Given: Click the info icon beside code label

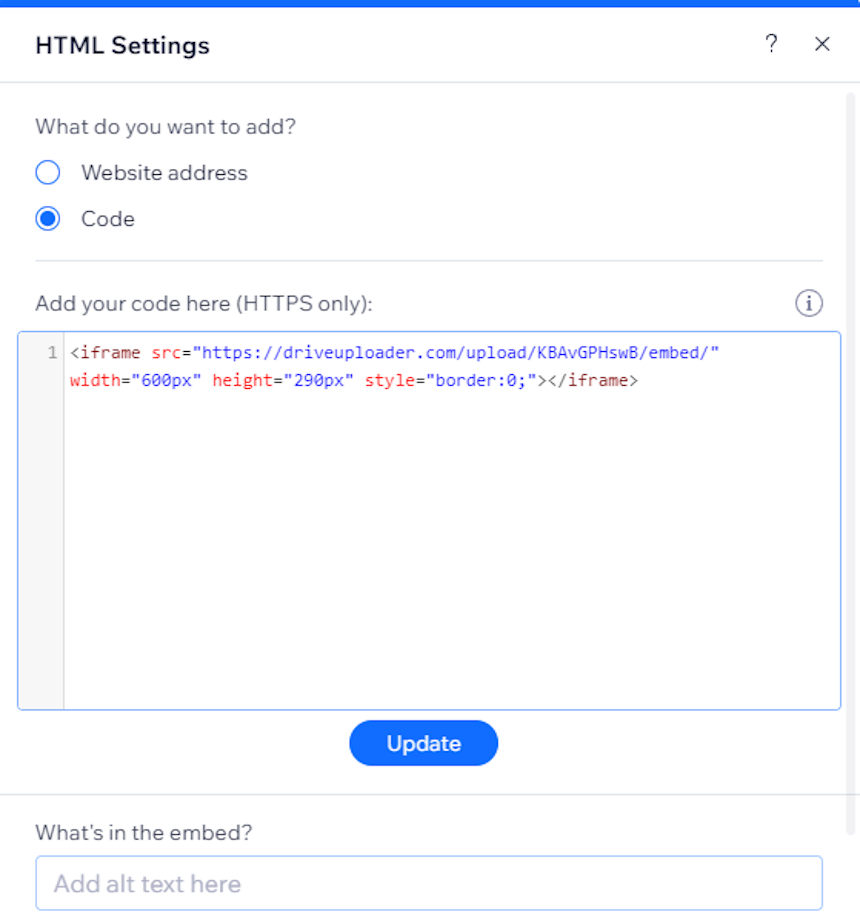Looking at the screenshot, I should [809, 304].
